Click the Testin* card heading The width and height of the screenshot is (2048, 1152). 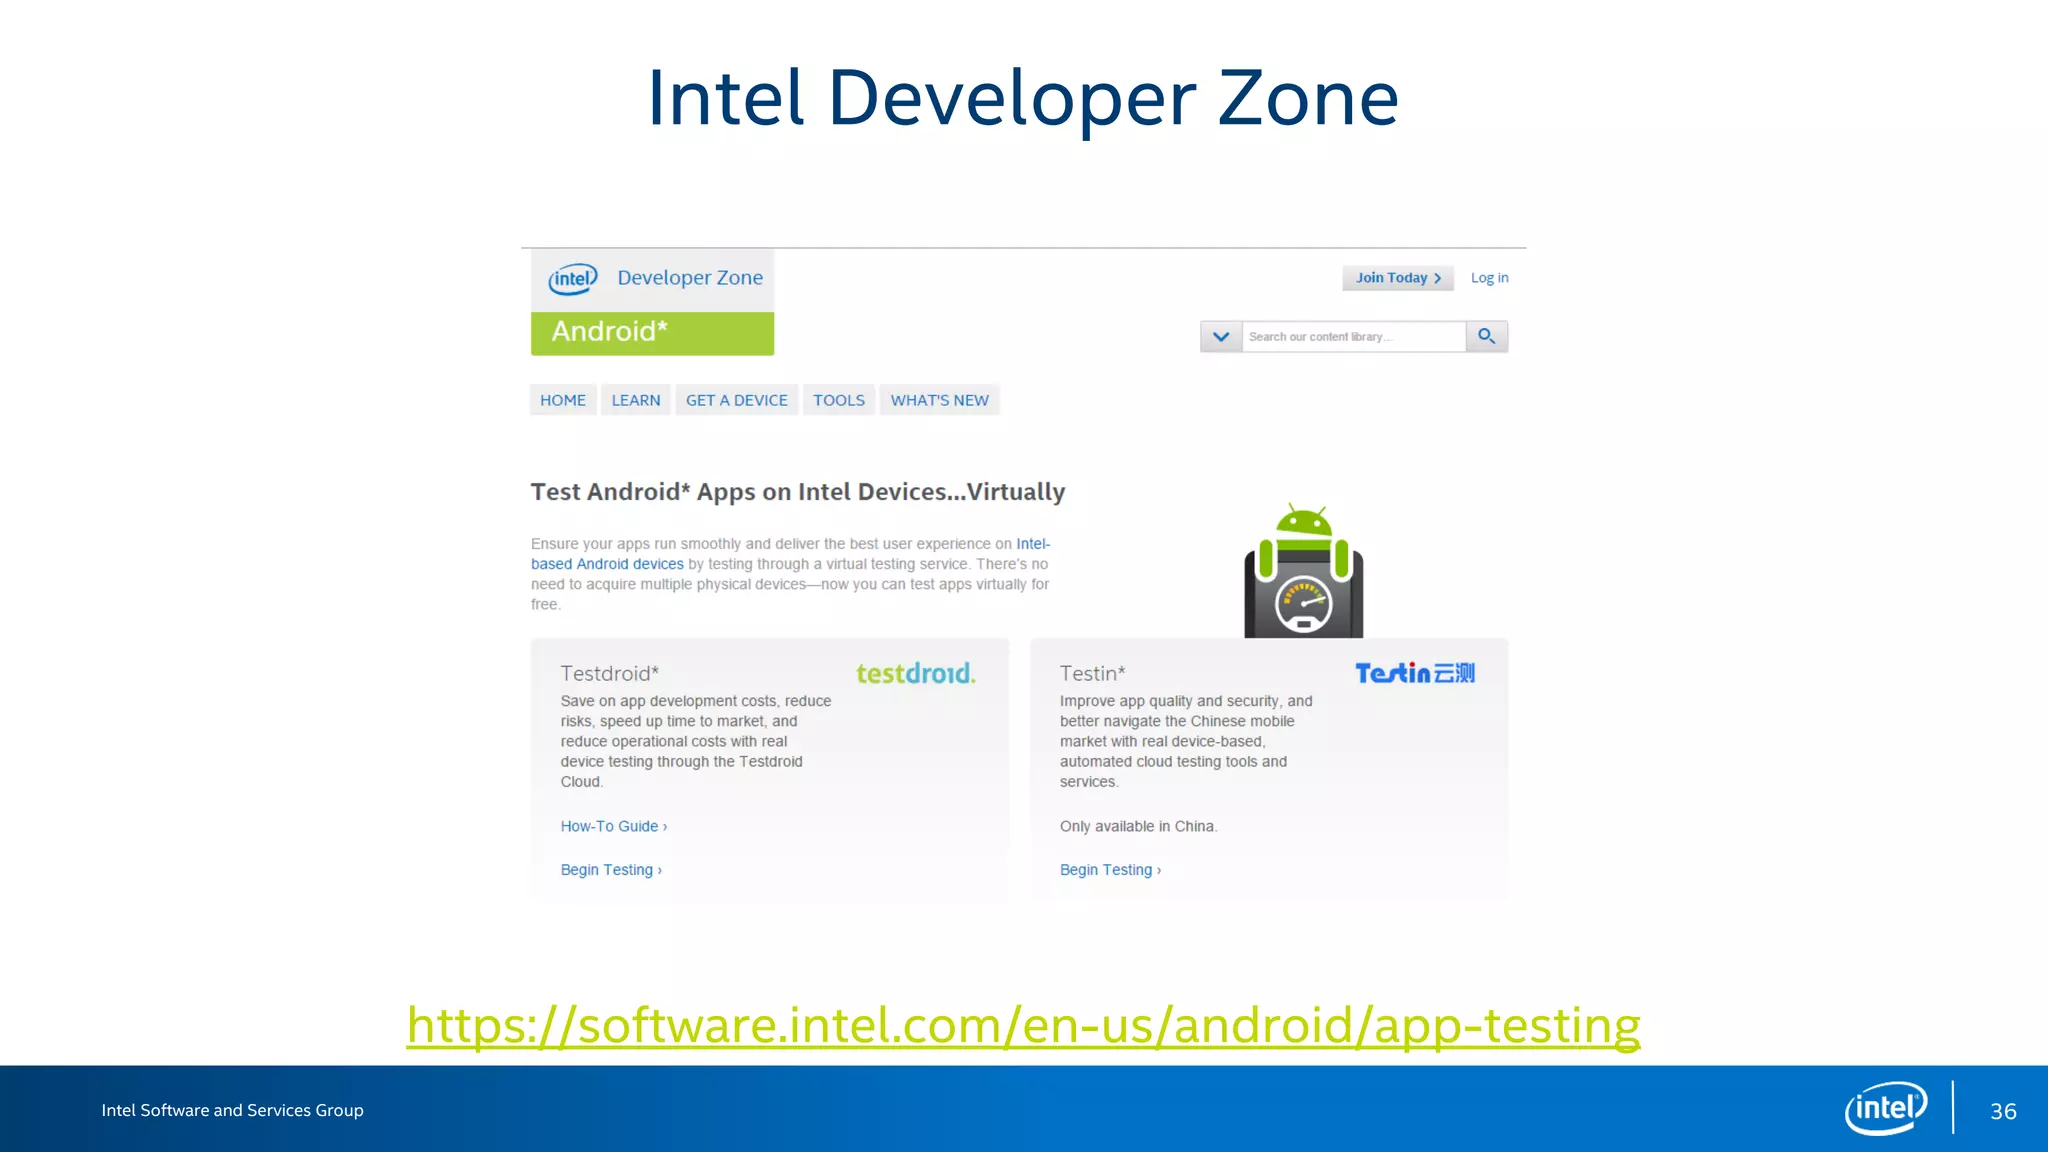point(1093,673)
